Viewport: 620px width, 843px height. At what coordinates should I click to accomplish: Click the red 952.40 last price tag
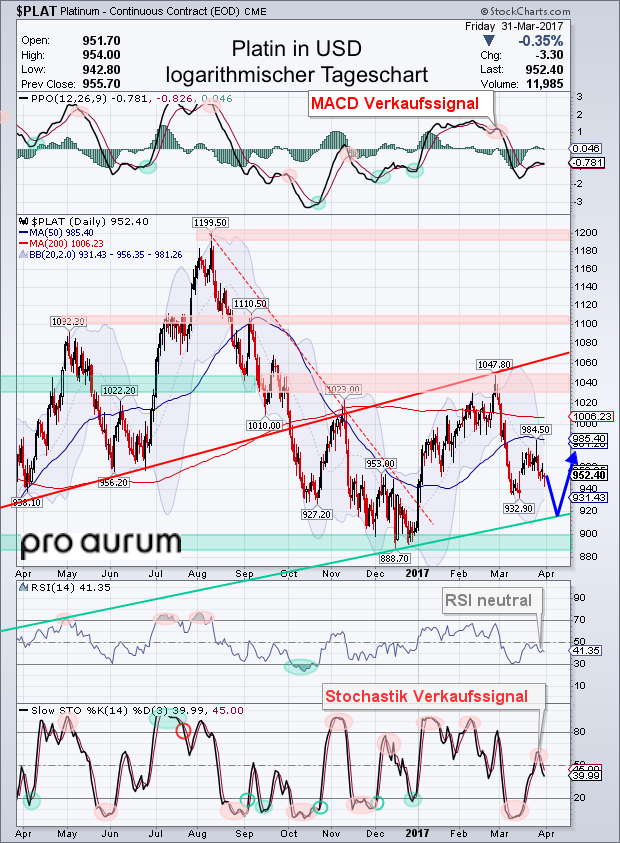587,474
